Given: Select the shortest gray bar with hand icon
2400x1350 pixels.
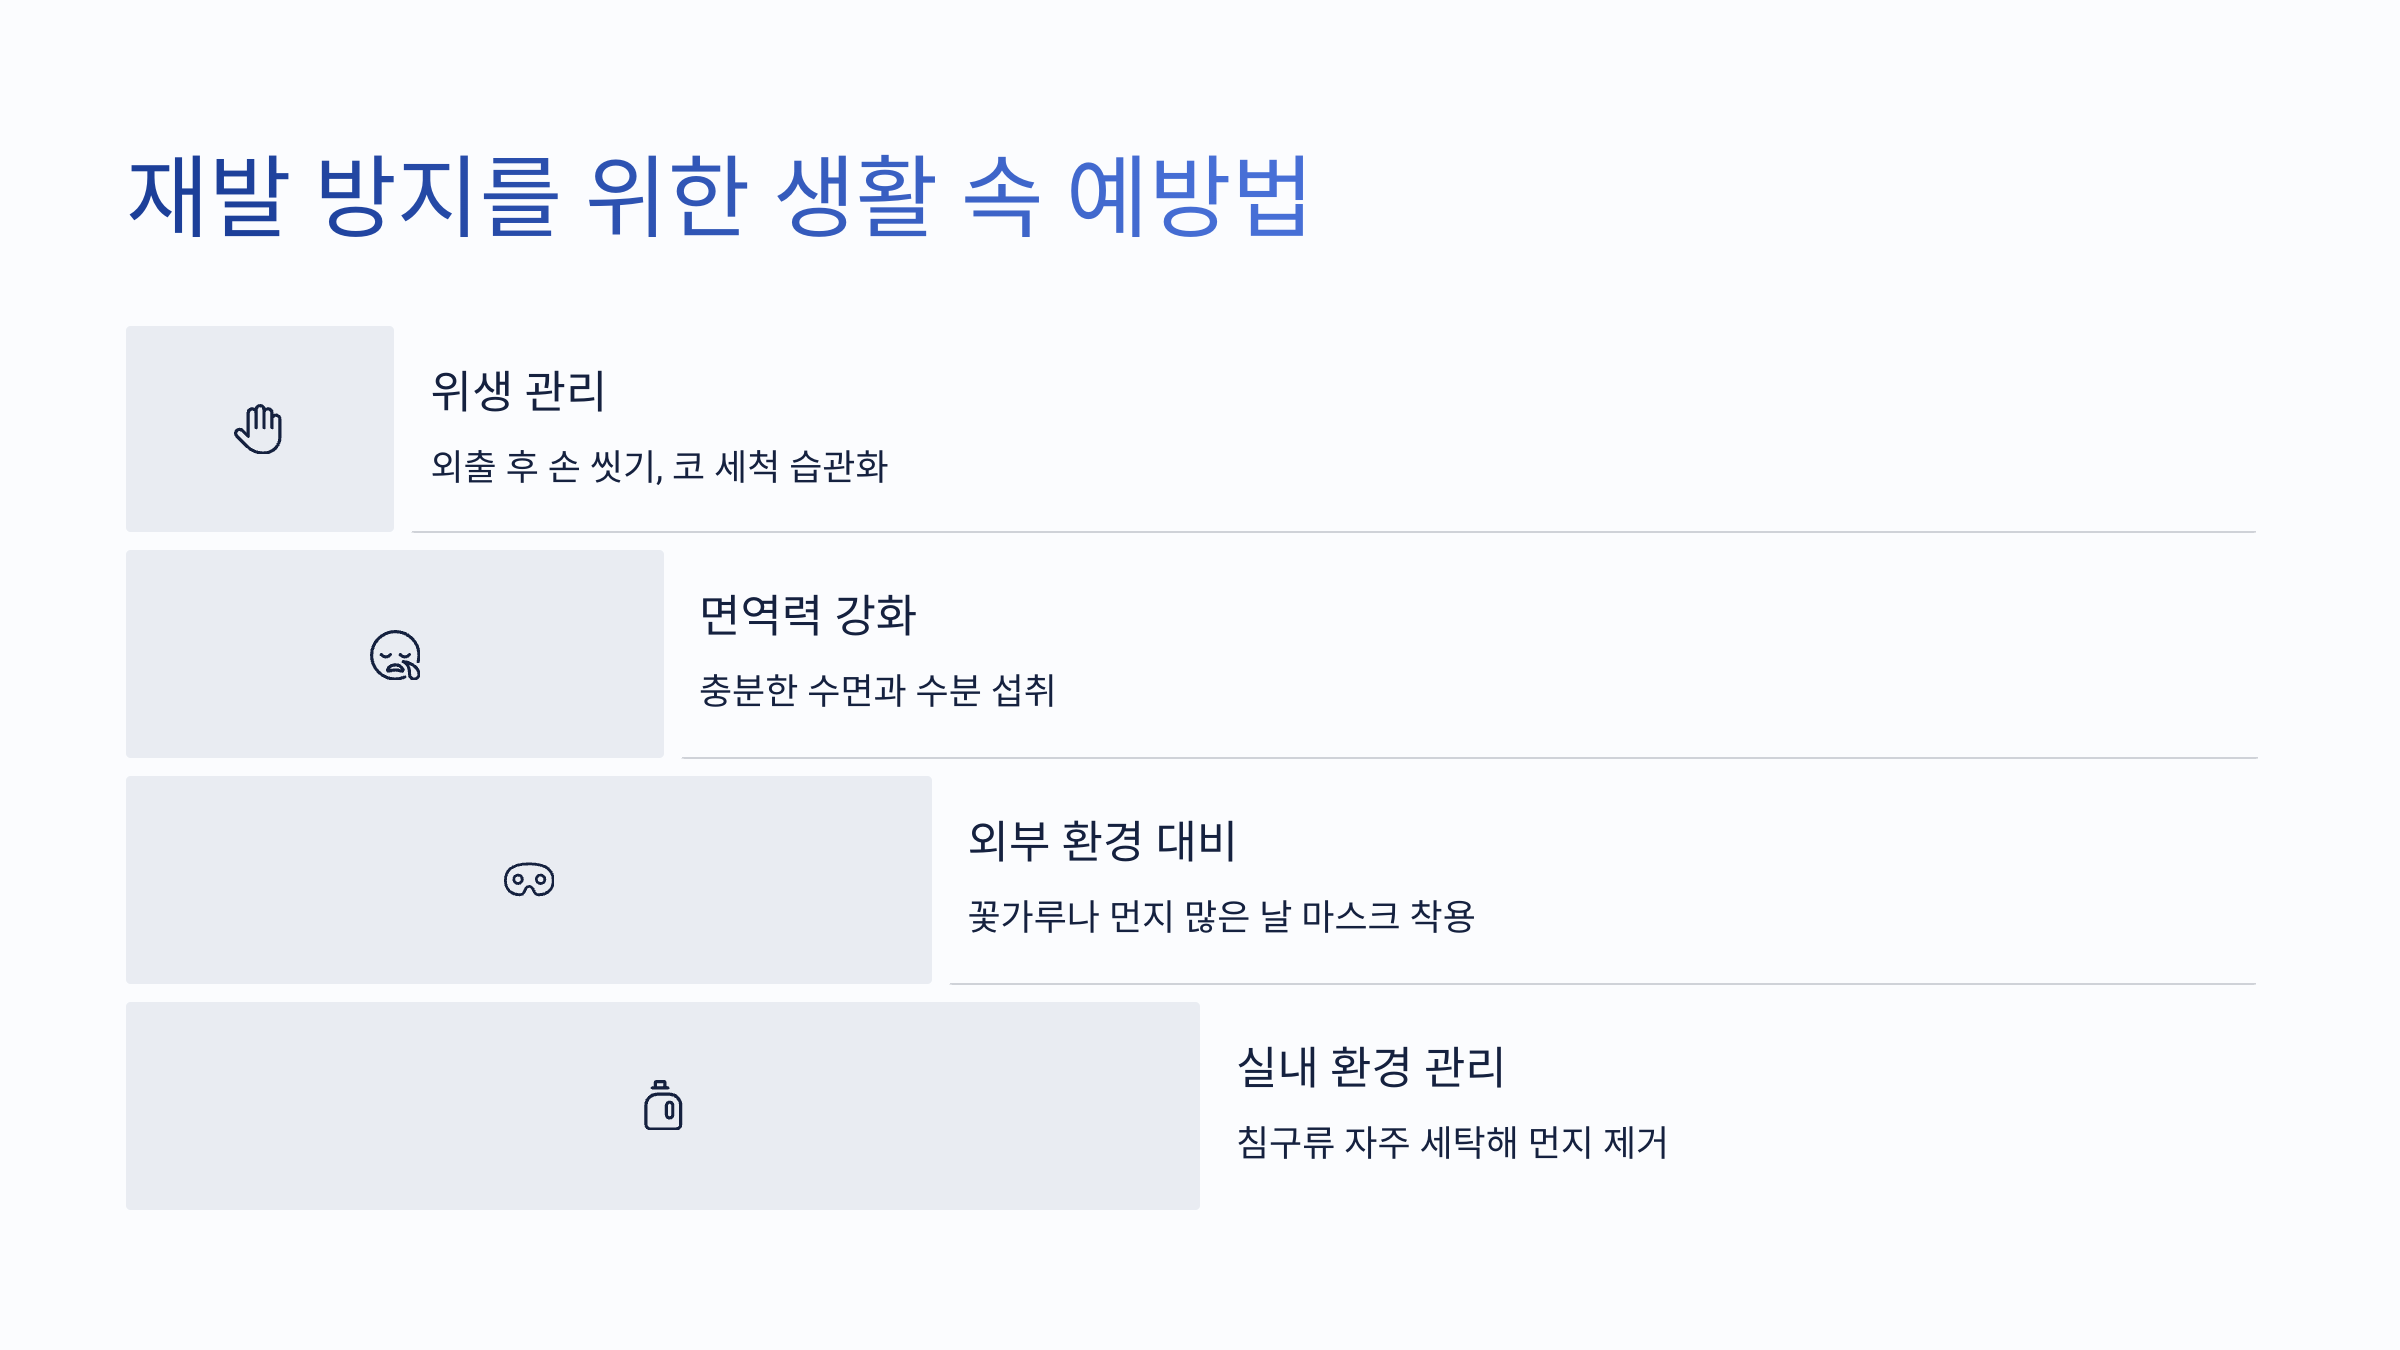Looking at the screenshot, I should 260,429.
